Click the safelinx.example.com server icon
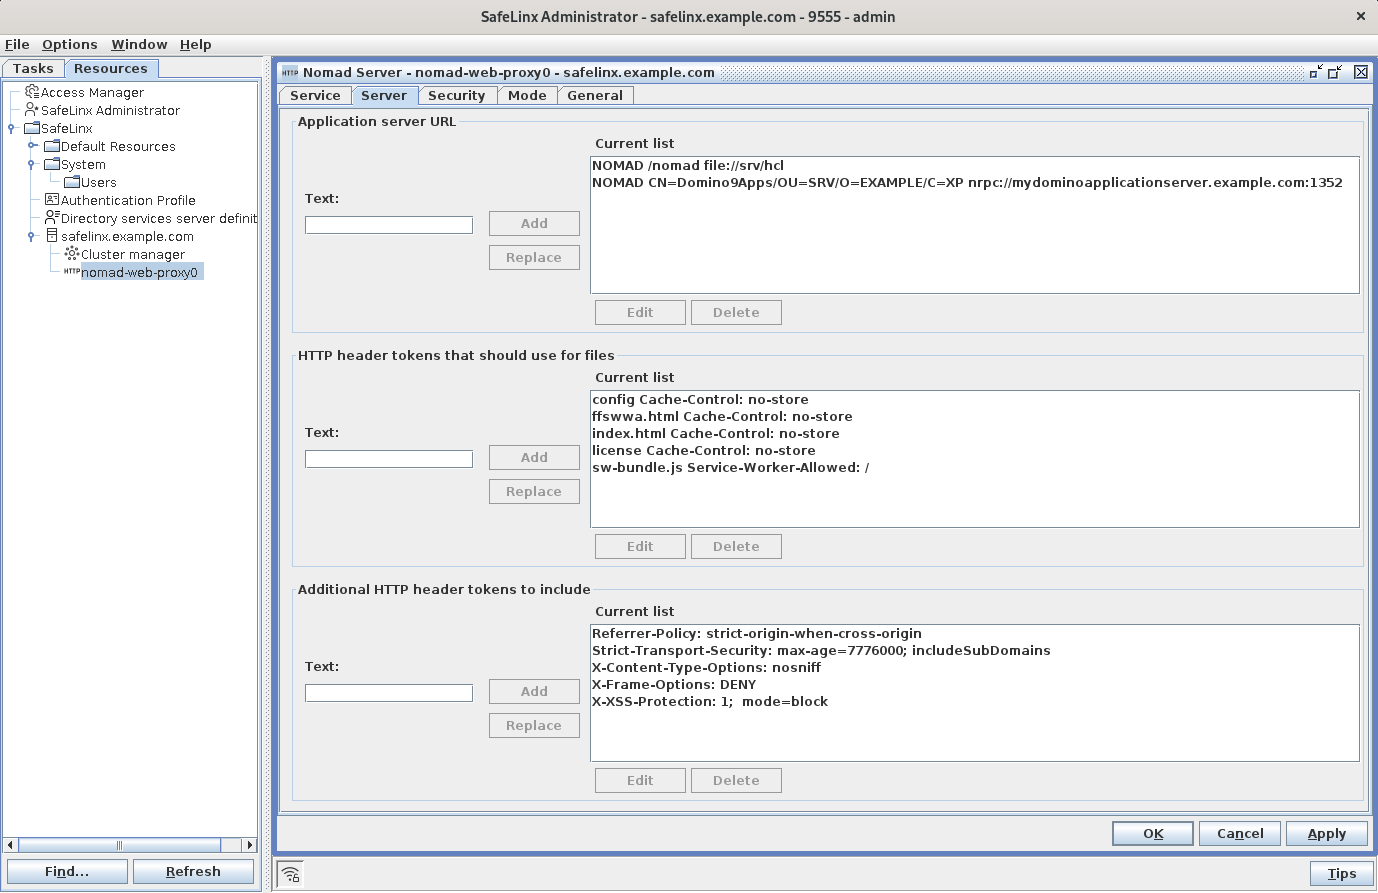This screenshot has width=1378, height=893. tap(52, 236)
